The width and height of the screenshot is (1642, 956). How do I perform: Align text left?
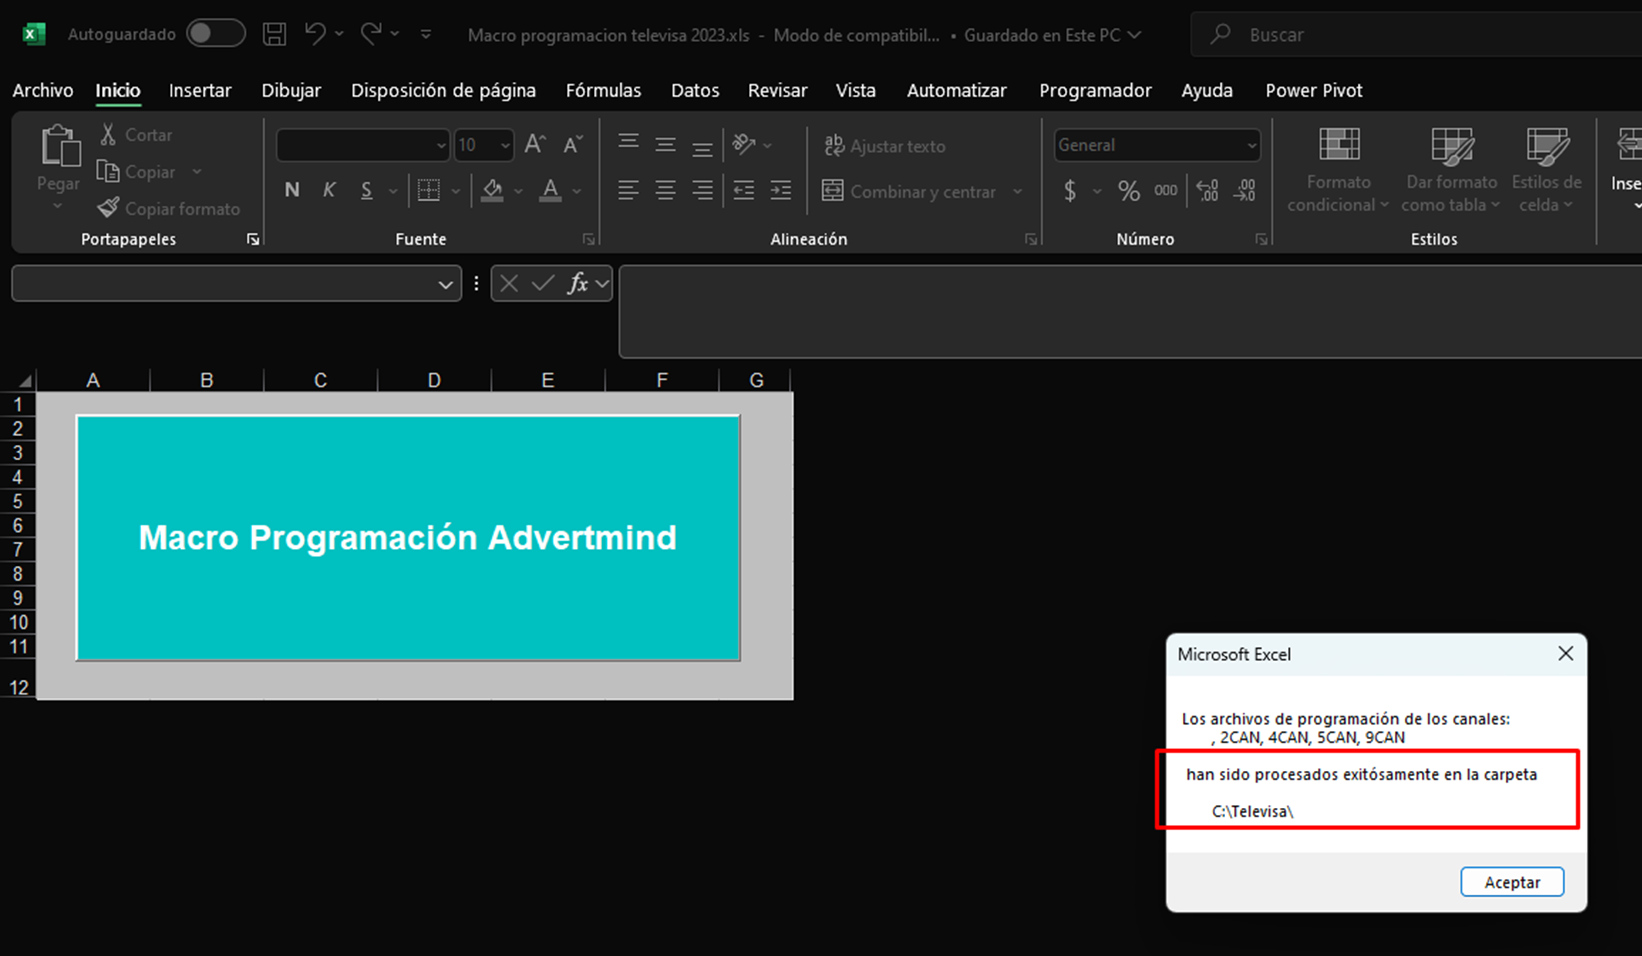tap(628, 190)
